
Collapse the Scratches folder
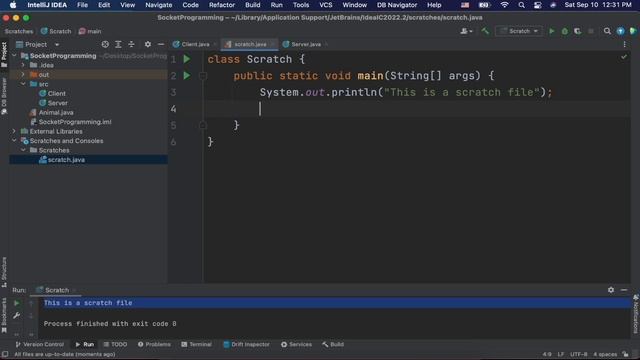23,150
